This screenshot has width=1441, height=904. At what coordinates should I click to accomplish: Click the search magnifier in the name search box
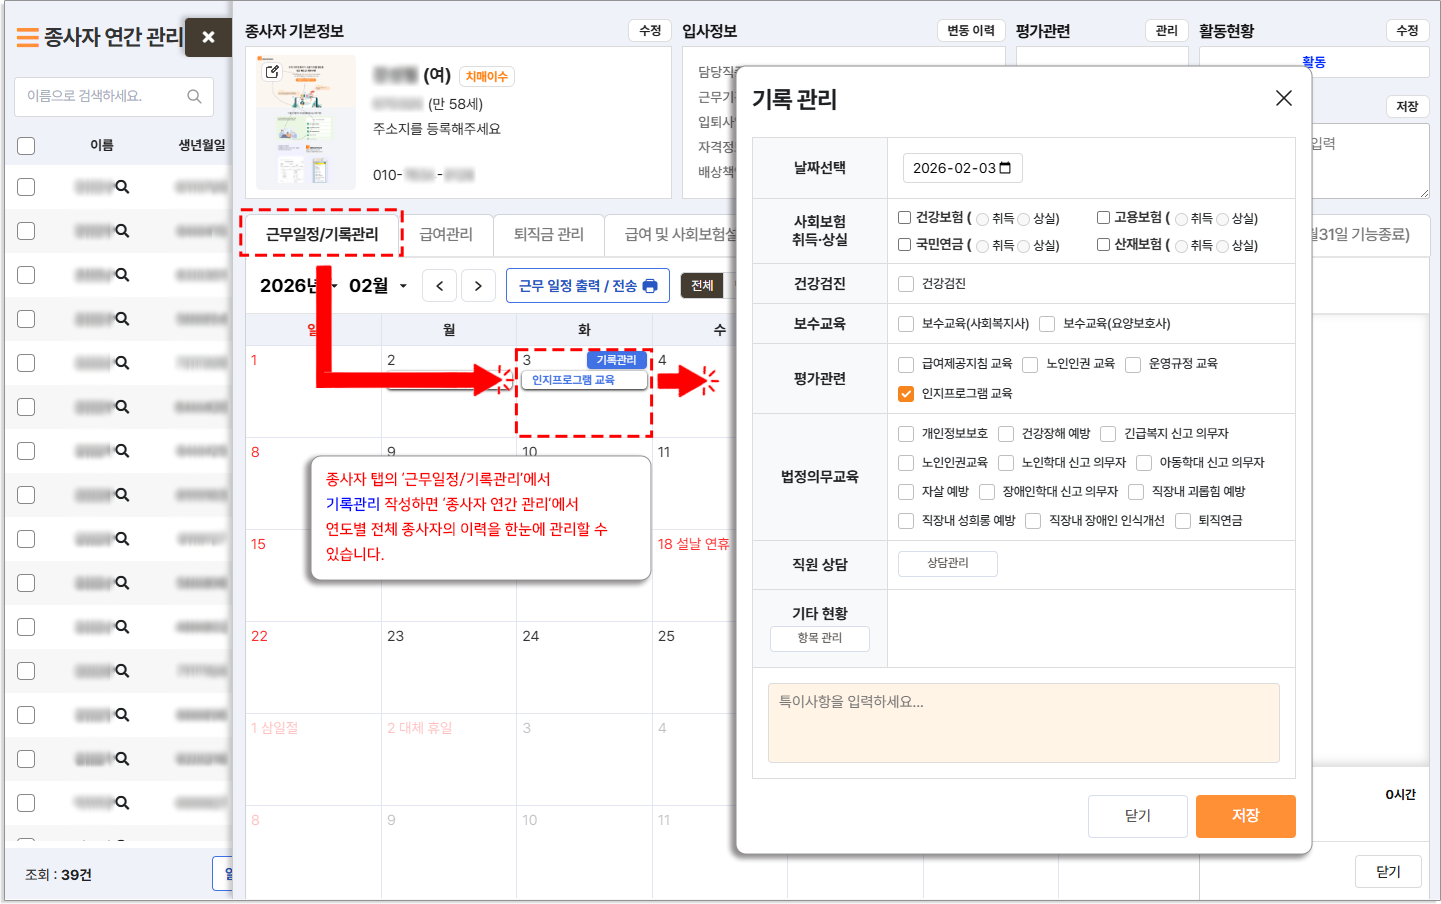194,96
